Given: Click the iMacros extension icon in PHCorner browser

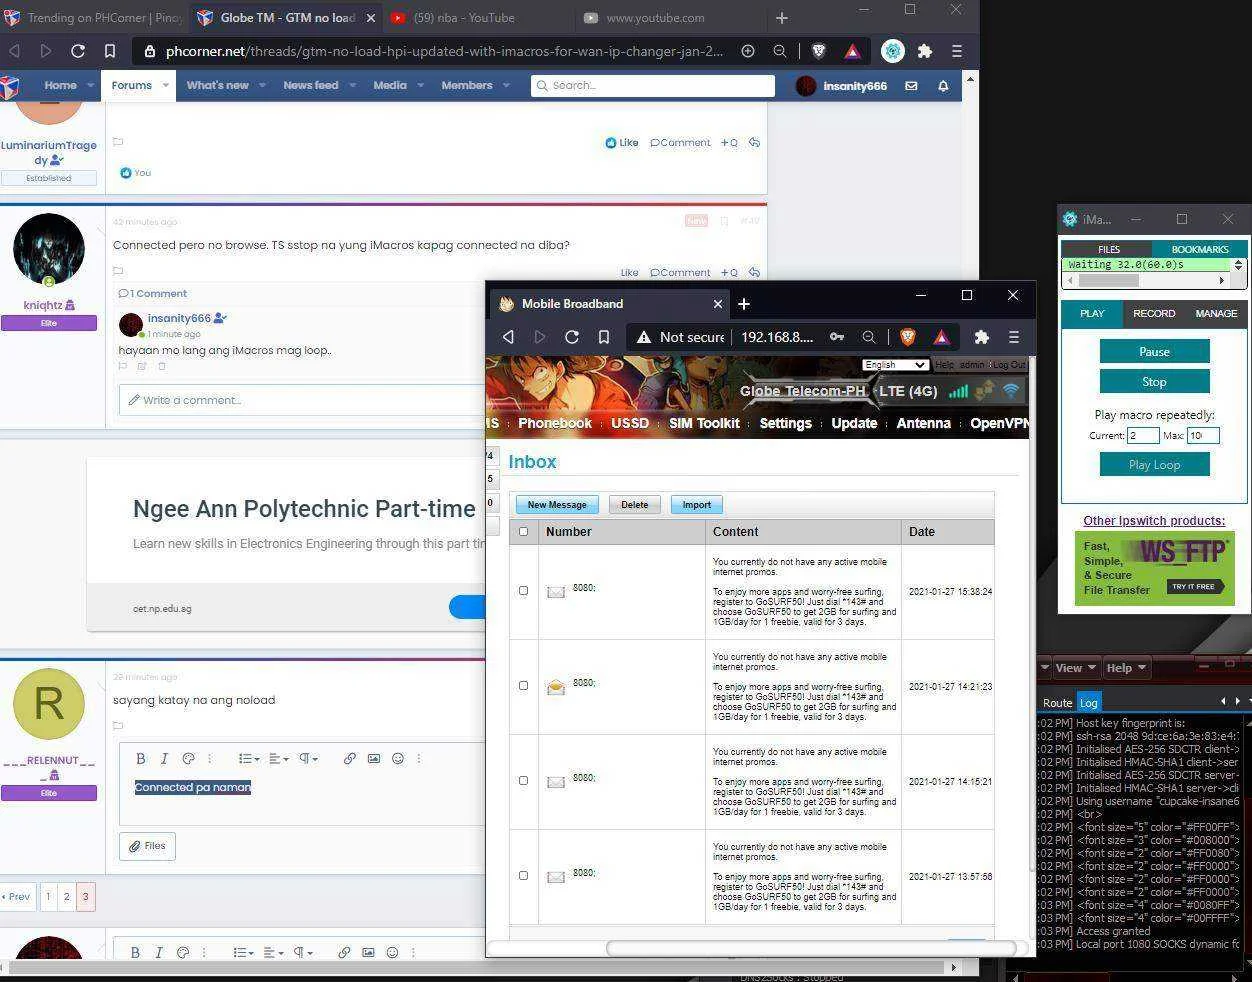Looking at the screenshot, I should tap(893, 51).
